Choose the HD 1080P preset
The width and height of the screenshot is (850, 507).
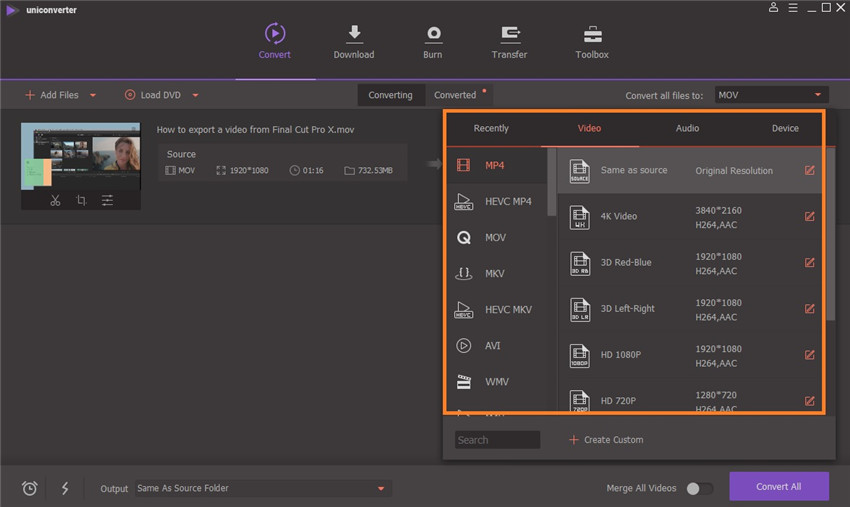pos(690,355)
